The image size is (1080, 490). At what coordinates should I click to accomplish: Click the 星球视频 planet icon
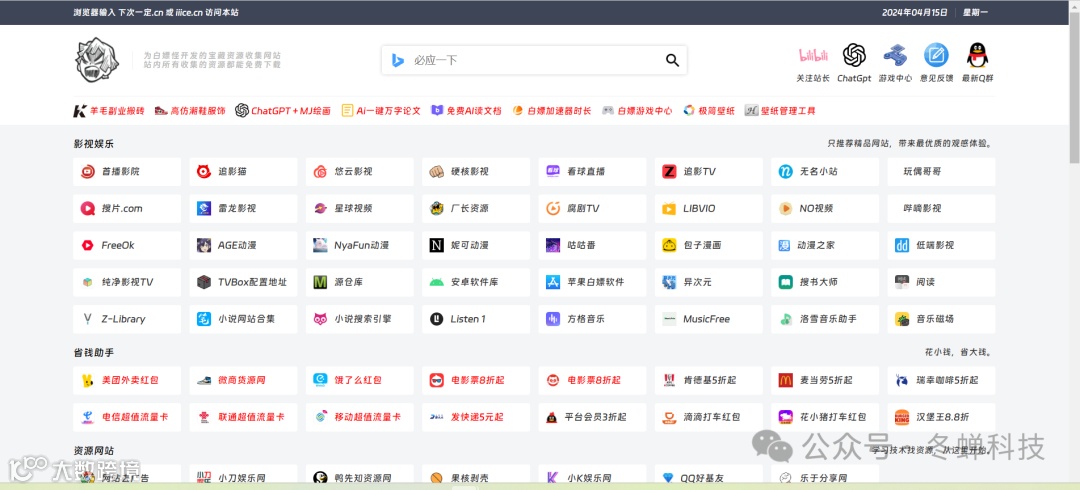[320, 208]
